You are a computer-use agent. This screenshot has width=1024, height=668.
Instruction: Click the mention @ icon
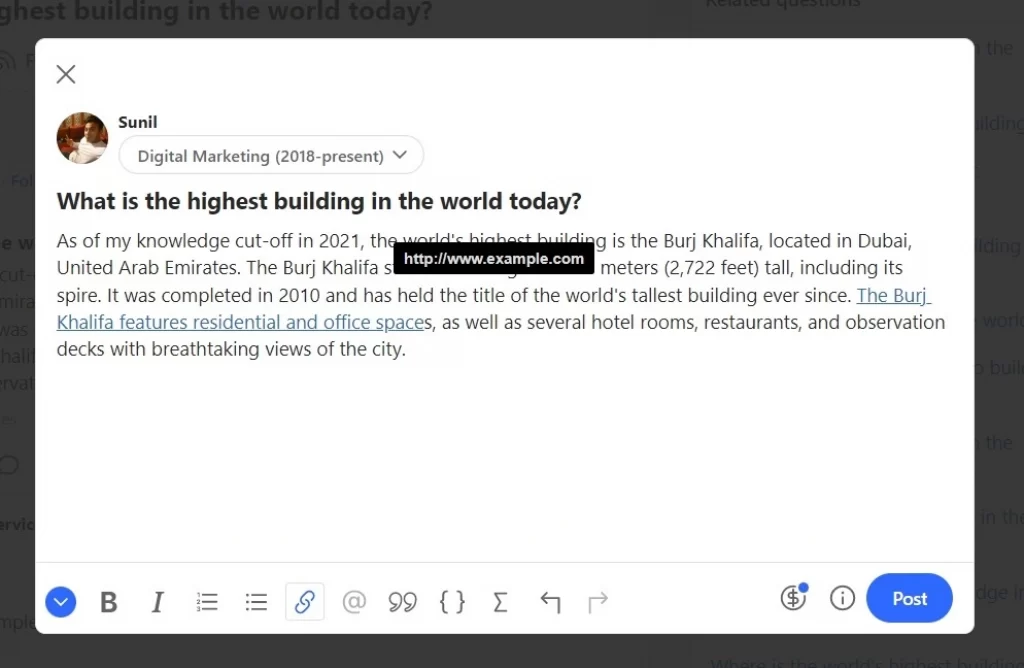click(354, 601)
